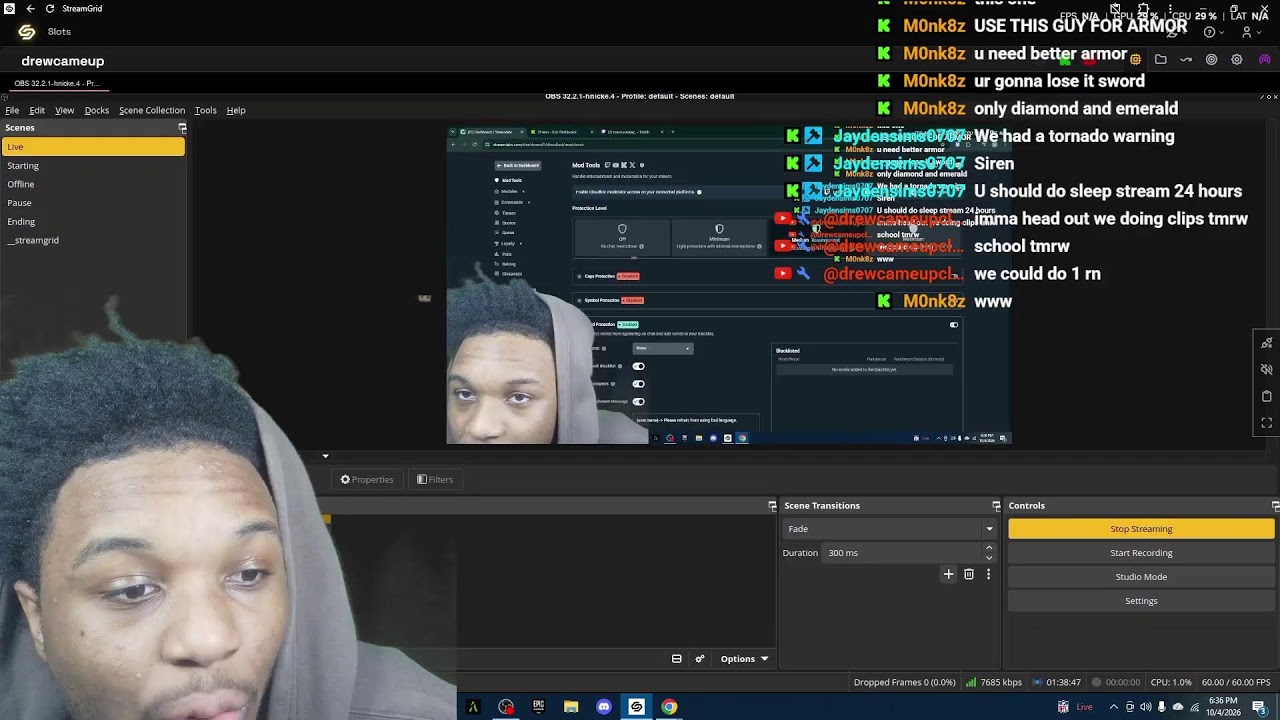Open the Tools menu
Viewport: 1280px width, 720px height.
(x=205, y=110)
